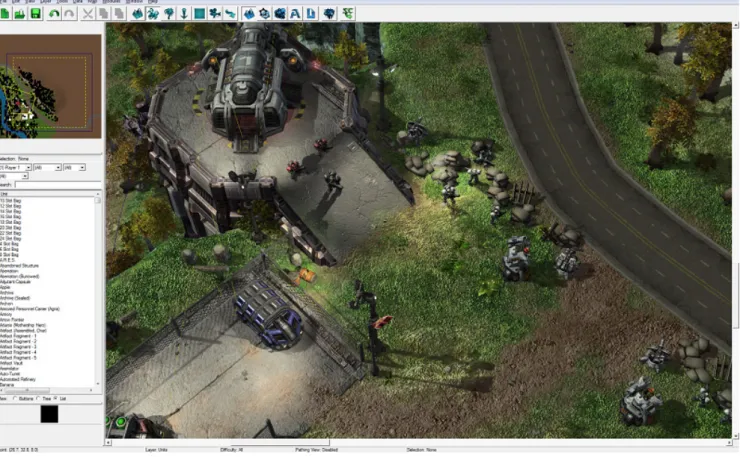Click the down arrow of unit list scrollbar
740x457 pixels.
coord(98,384)
